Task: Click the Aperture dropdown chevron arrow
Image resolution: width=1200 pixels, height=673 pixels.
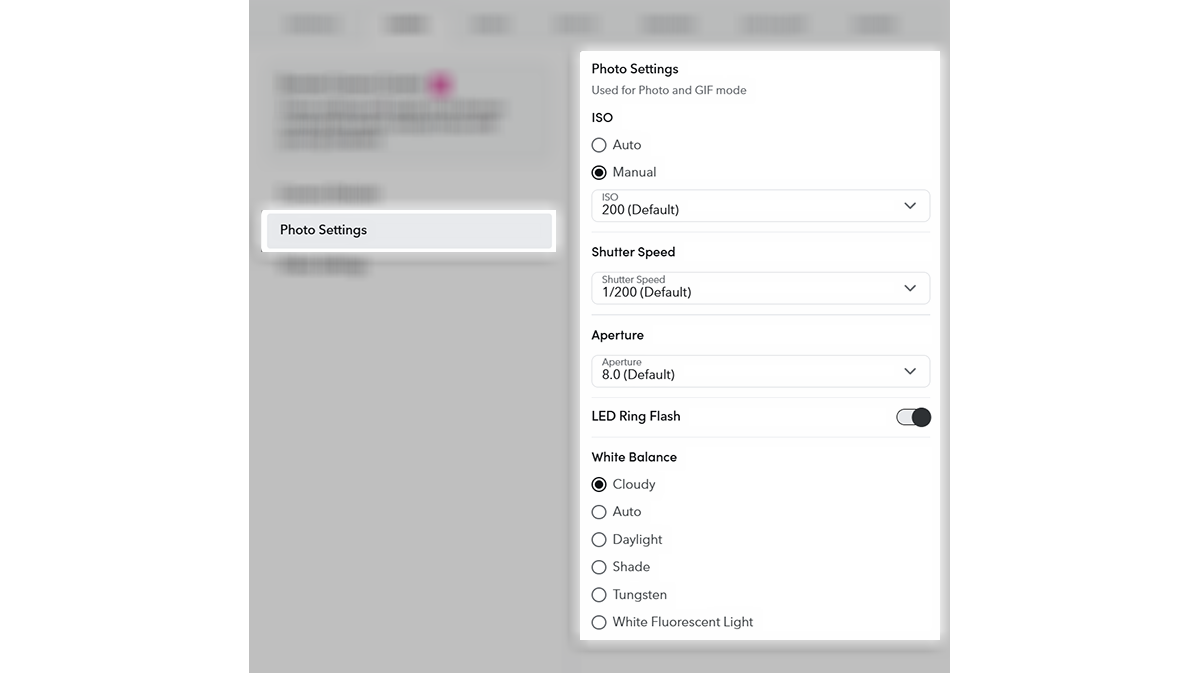Action: pyautogui.click(x=910, y=371)
